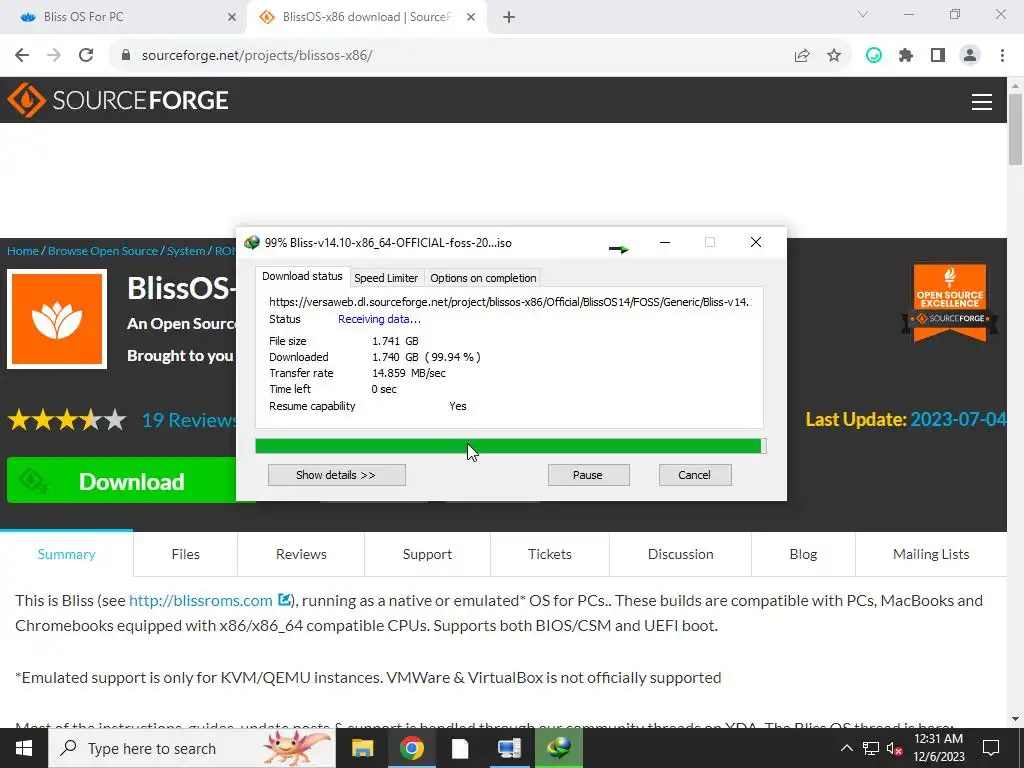Open the Support tab

pos(427,554)
